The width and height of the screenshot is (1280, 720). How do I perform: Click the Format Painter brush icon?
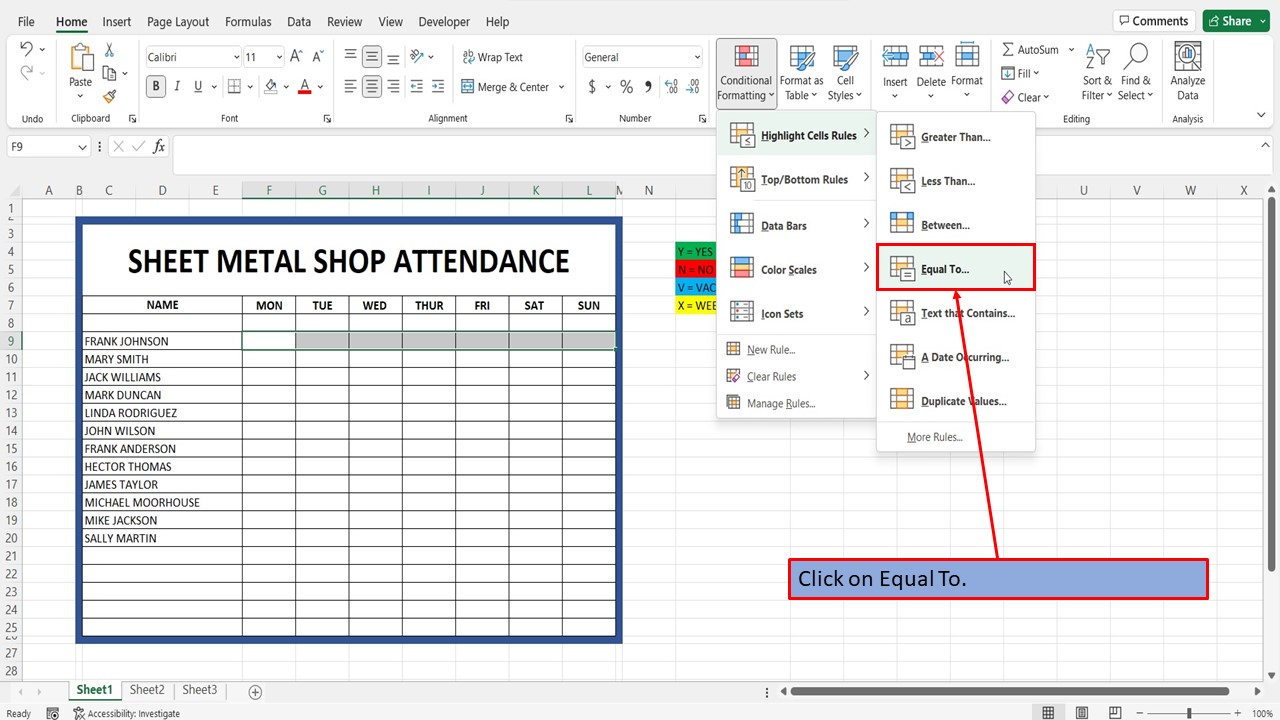(109, 96)
